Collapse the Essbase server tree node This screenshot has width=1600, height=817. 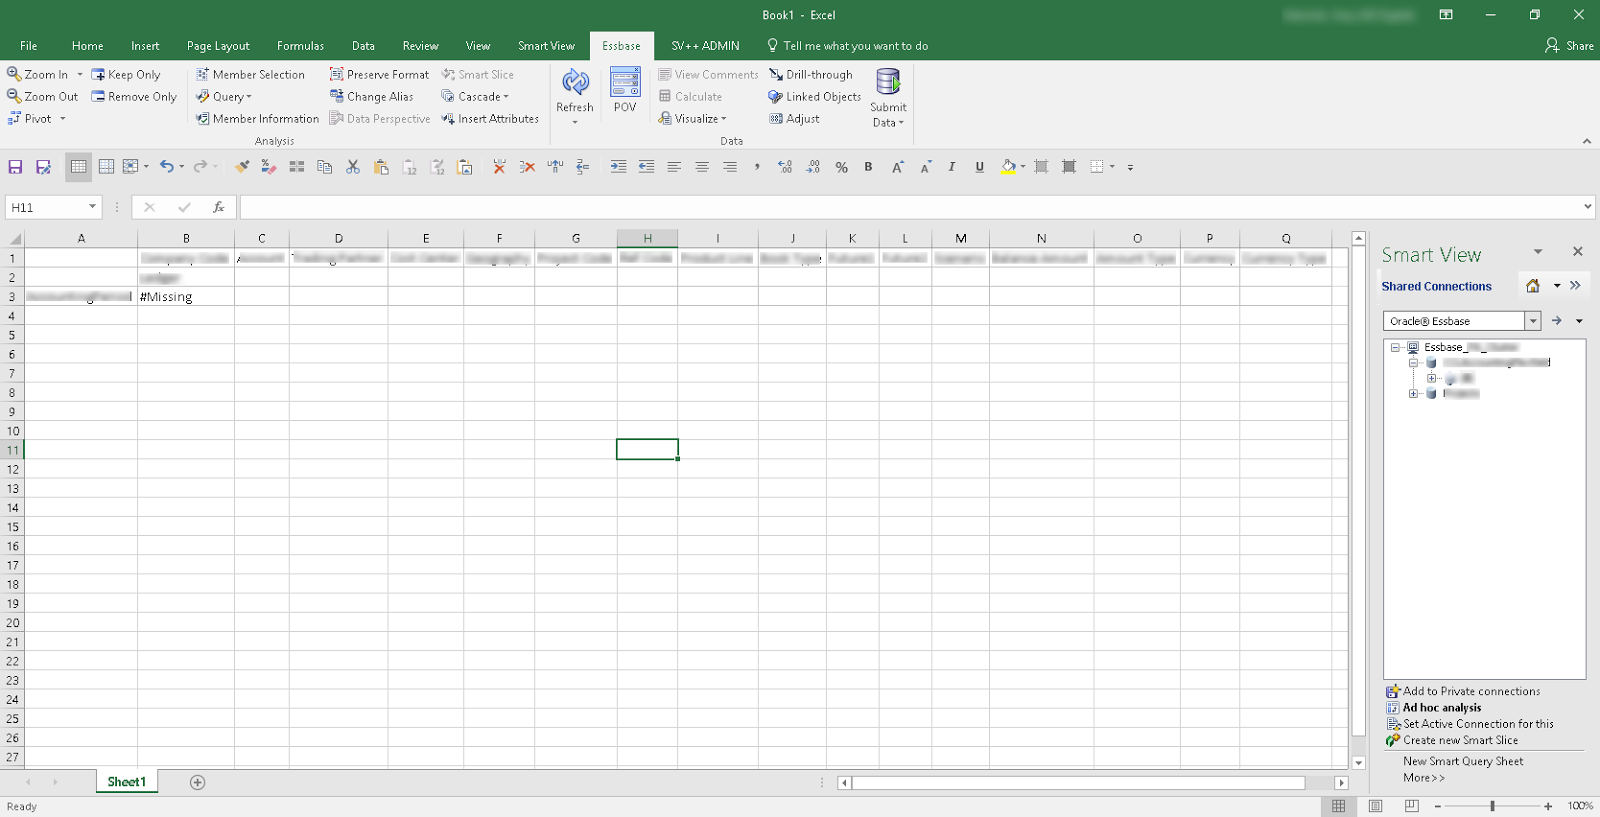pos(1395,348)
